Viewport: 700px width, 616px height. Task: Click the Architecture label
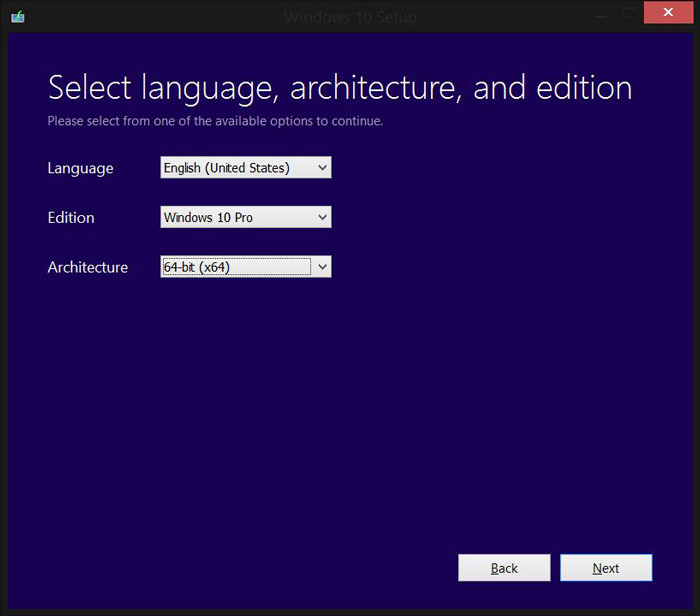pyautogui.click(x=88, y=267)
